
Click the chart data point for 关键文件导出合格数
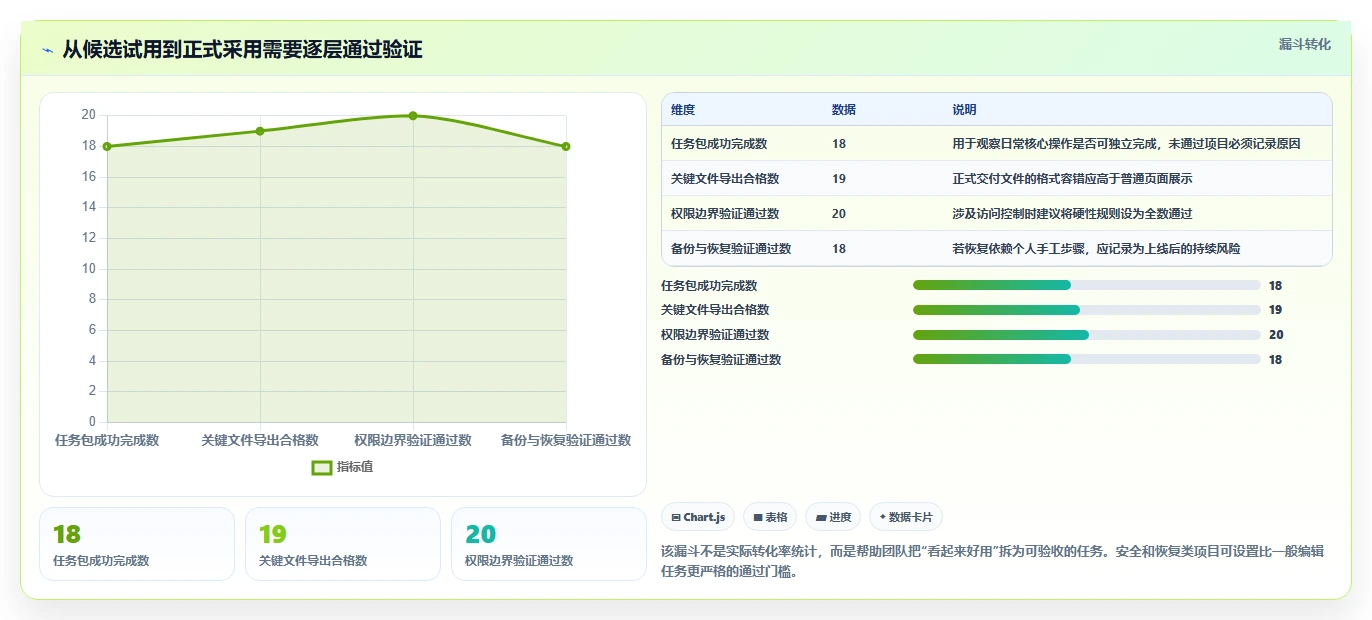coord(260,131)
